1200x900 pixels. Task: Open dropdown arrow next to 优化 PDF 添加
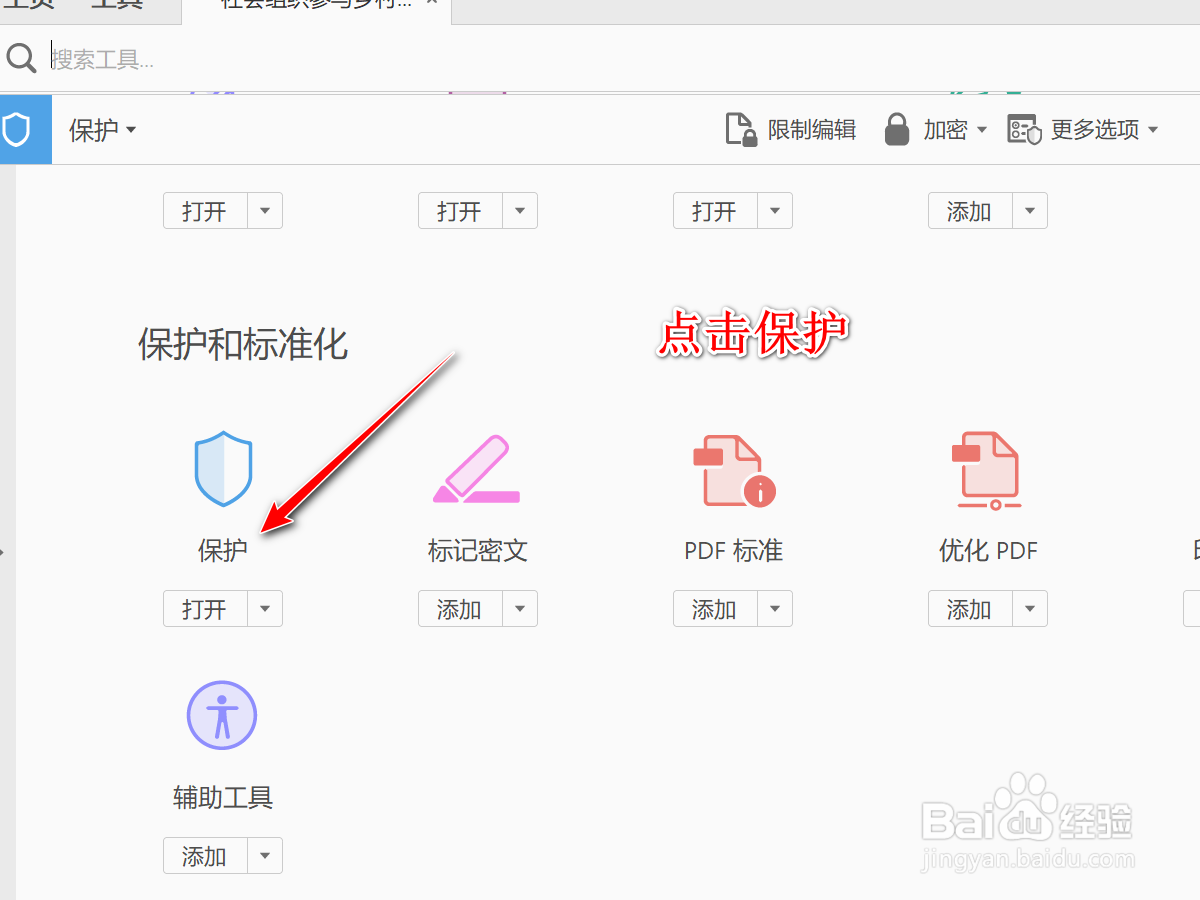pos(1030,608)
